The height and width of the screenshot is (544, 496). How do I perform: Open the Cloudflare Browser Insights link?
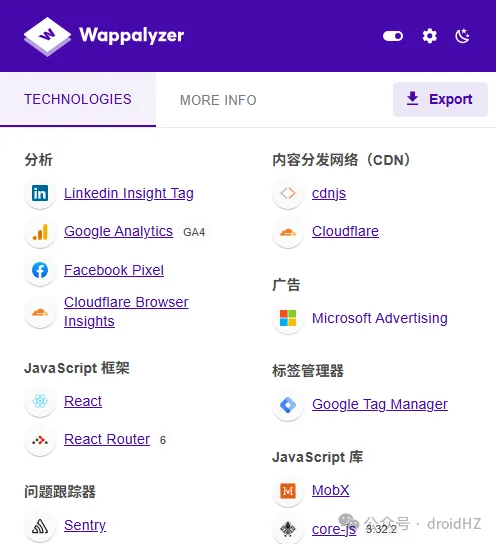[126, 312]
